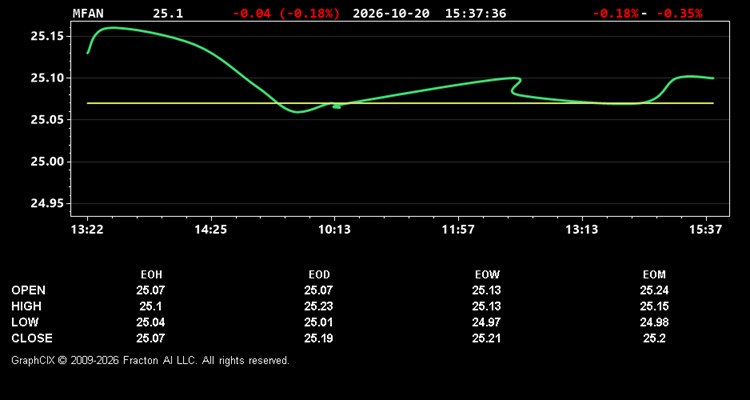Click the 25.00 price axis label
The height and width of the screenshot is (400, 750).
pos(48,162)
